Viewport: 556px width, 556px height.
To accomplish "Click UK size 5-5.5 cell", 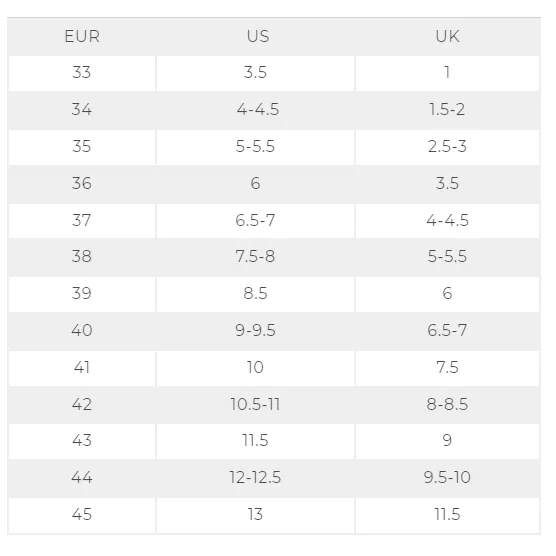I will (x=447, y=257).
